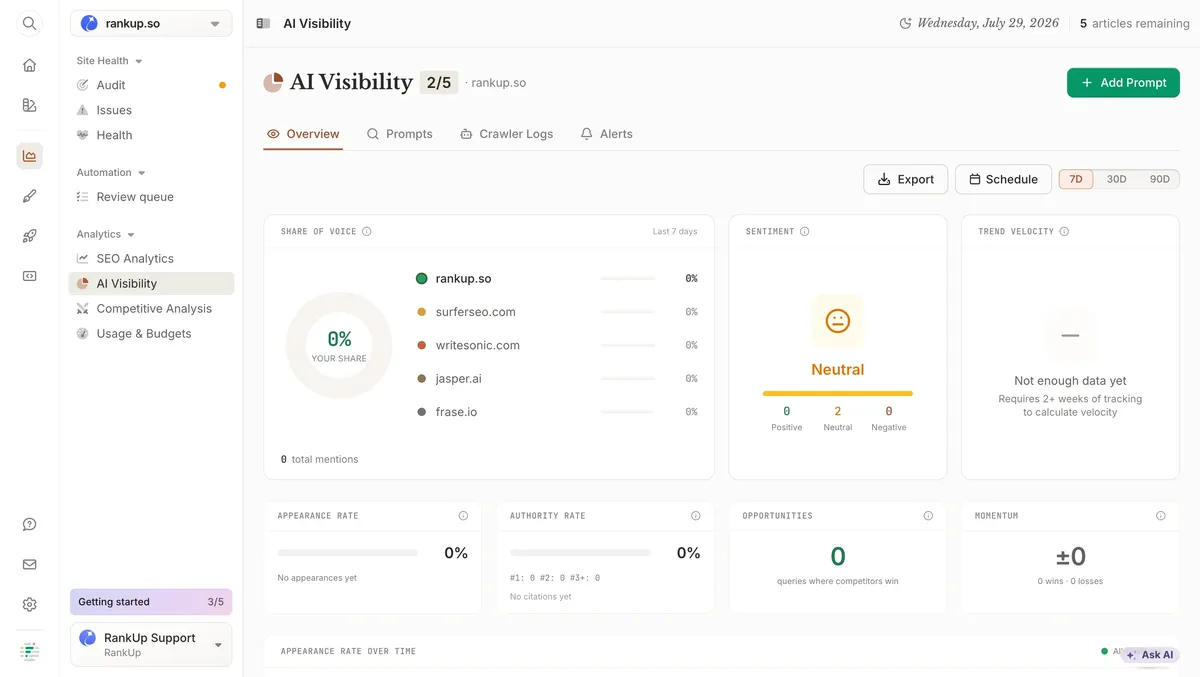This screenshot has width=1200, height=677.
Task: Show info for Sentiment card
Action: [805, 231]
